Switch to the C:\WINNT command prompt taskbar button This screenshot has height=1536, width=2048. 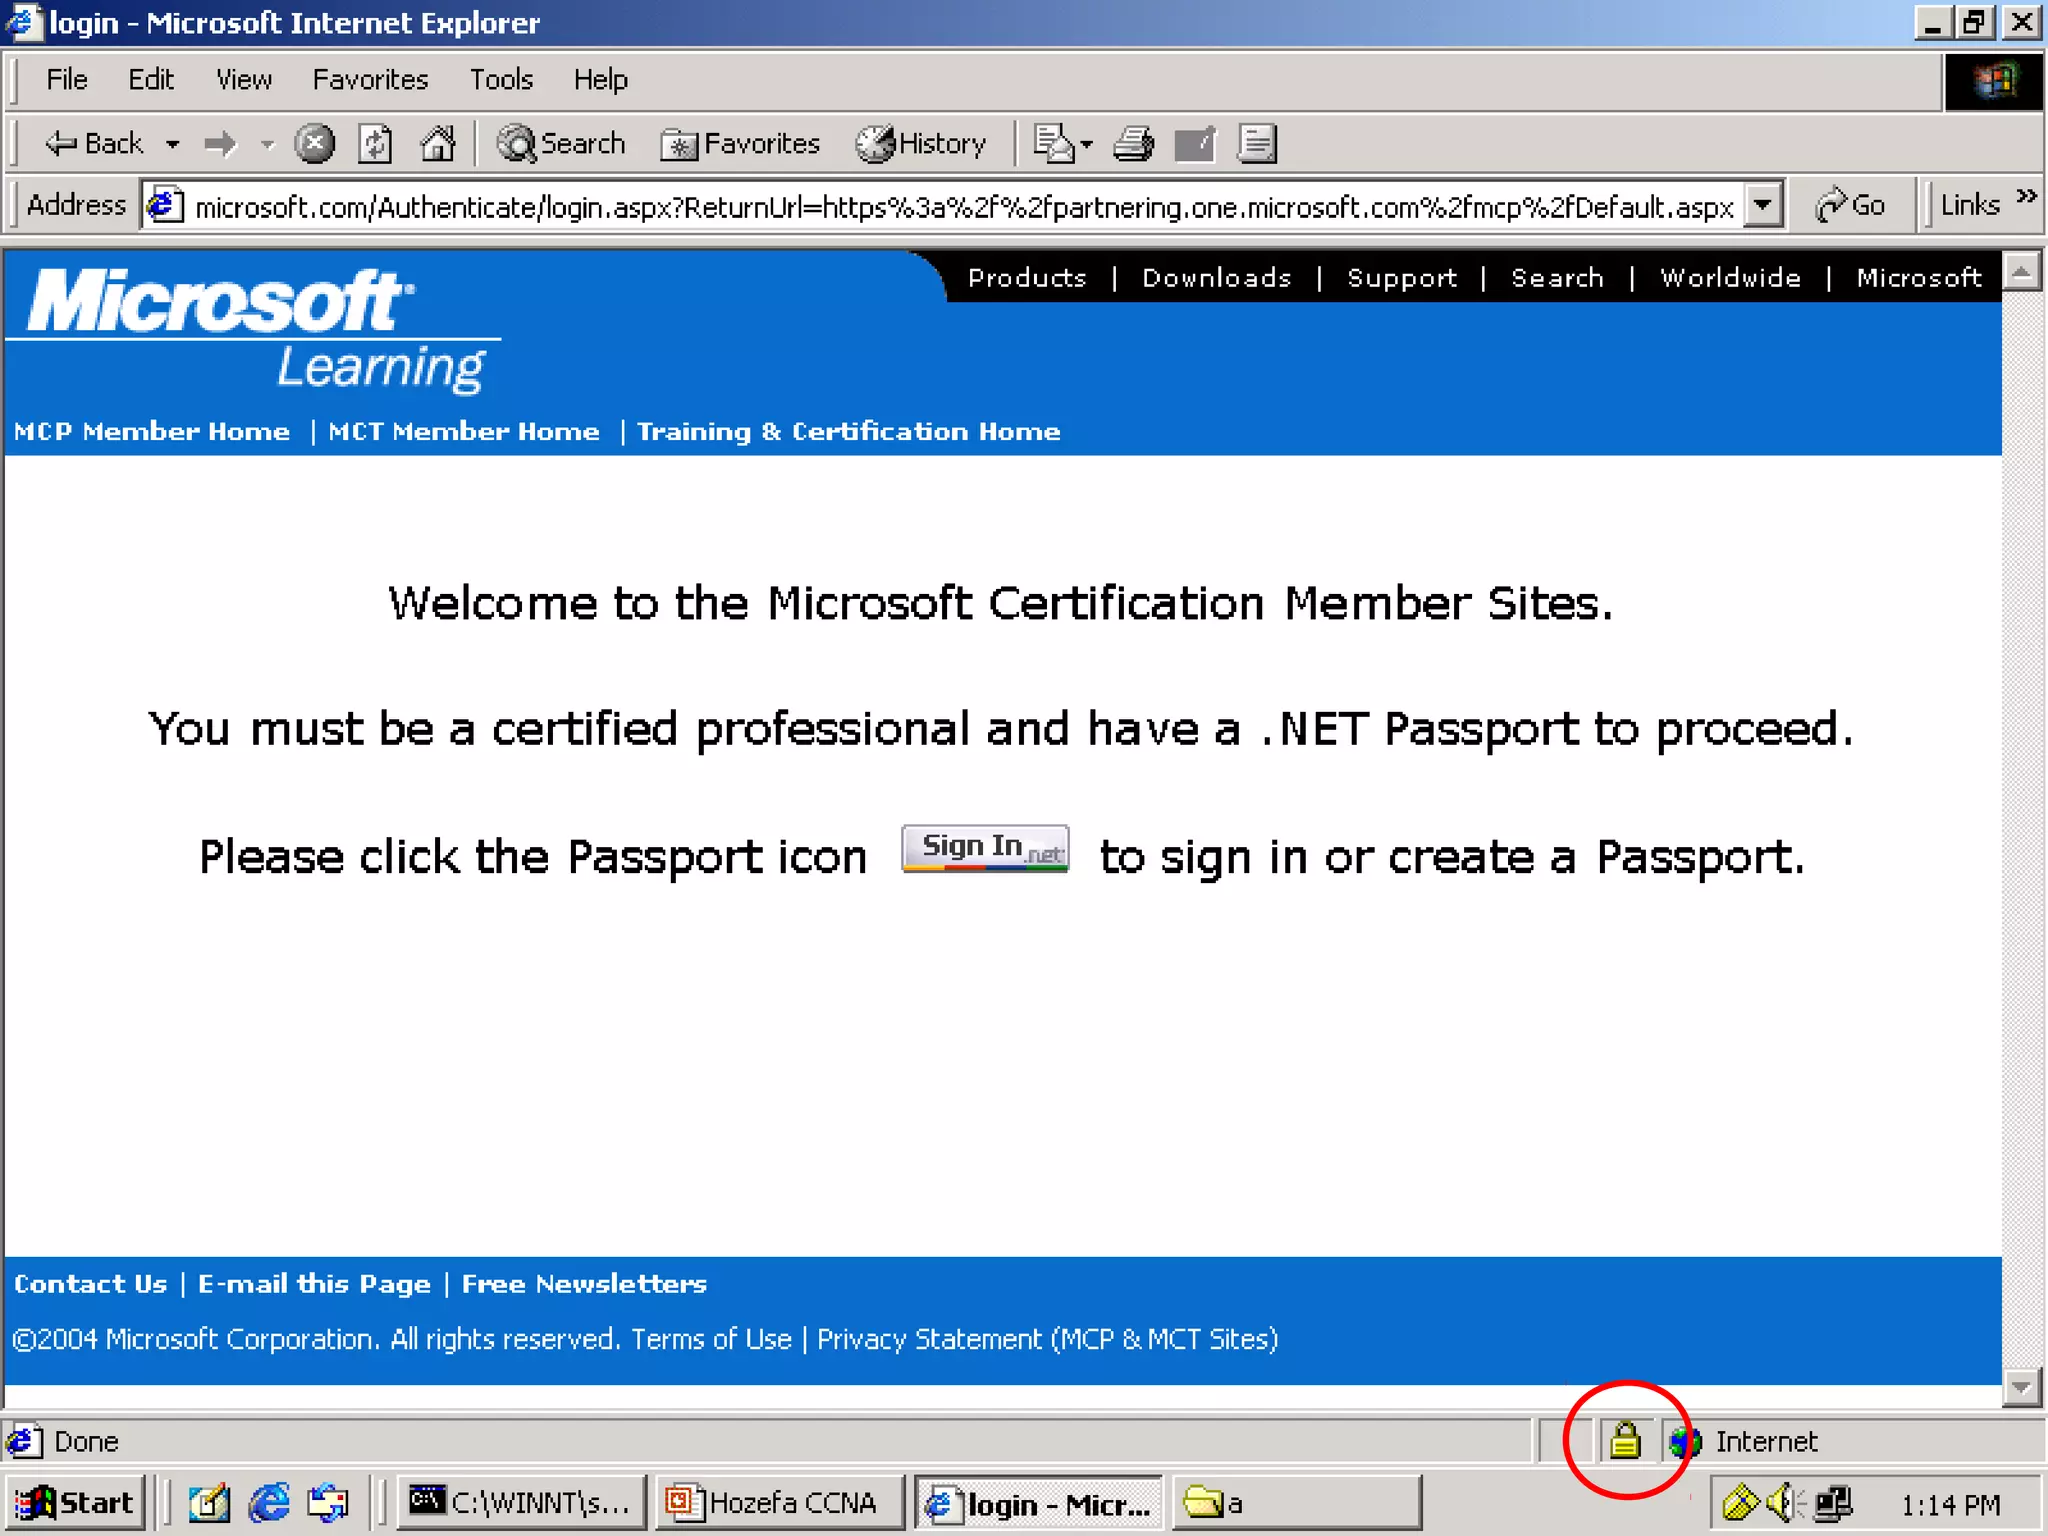point(521,1503)
